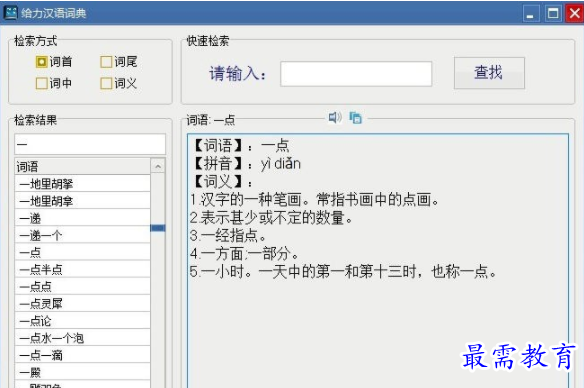Click the app icon in the title bar
The width and height of the screenshot is (584, 388).
click(10, 13)
